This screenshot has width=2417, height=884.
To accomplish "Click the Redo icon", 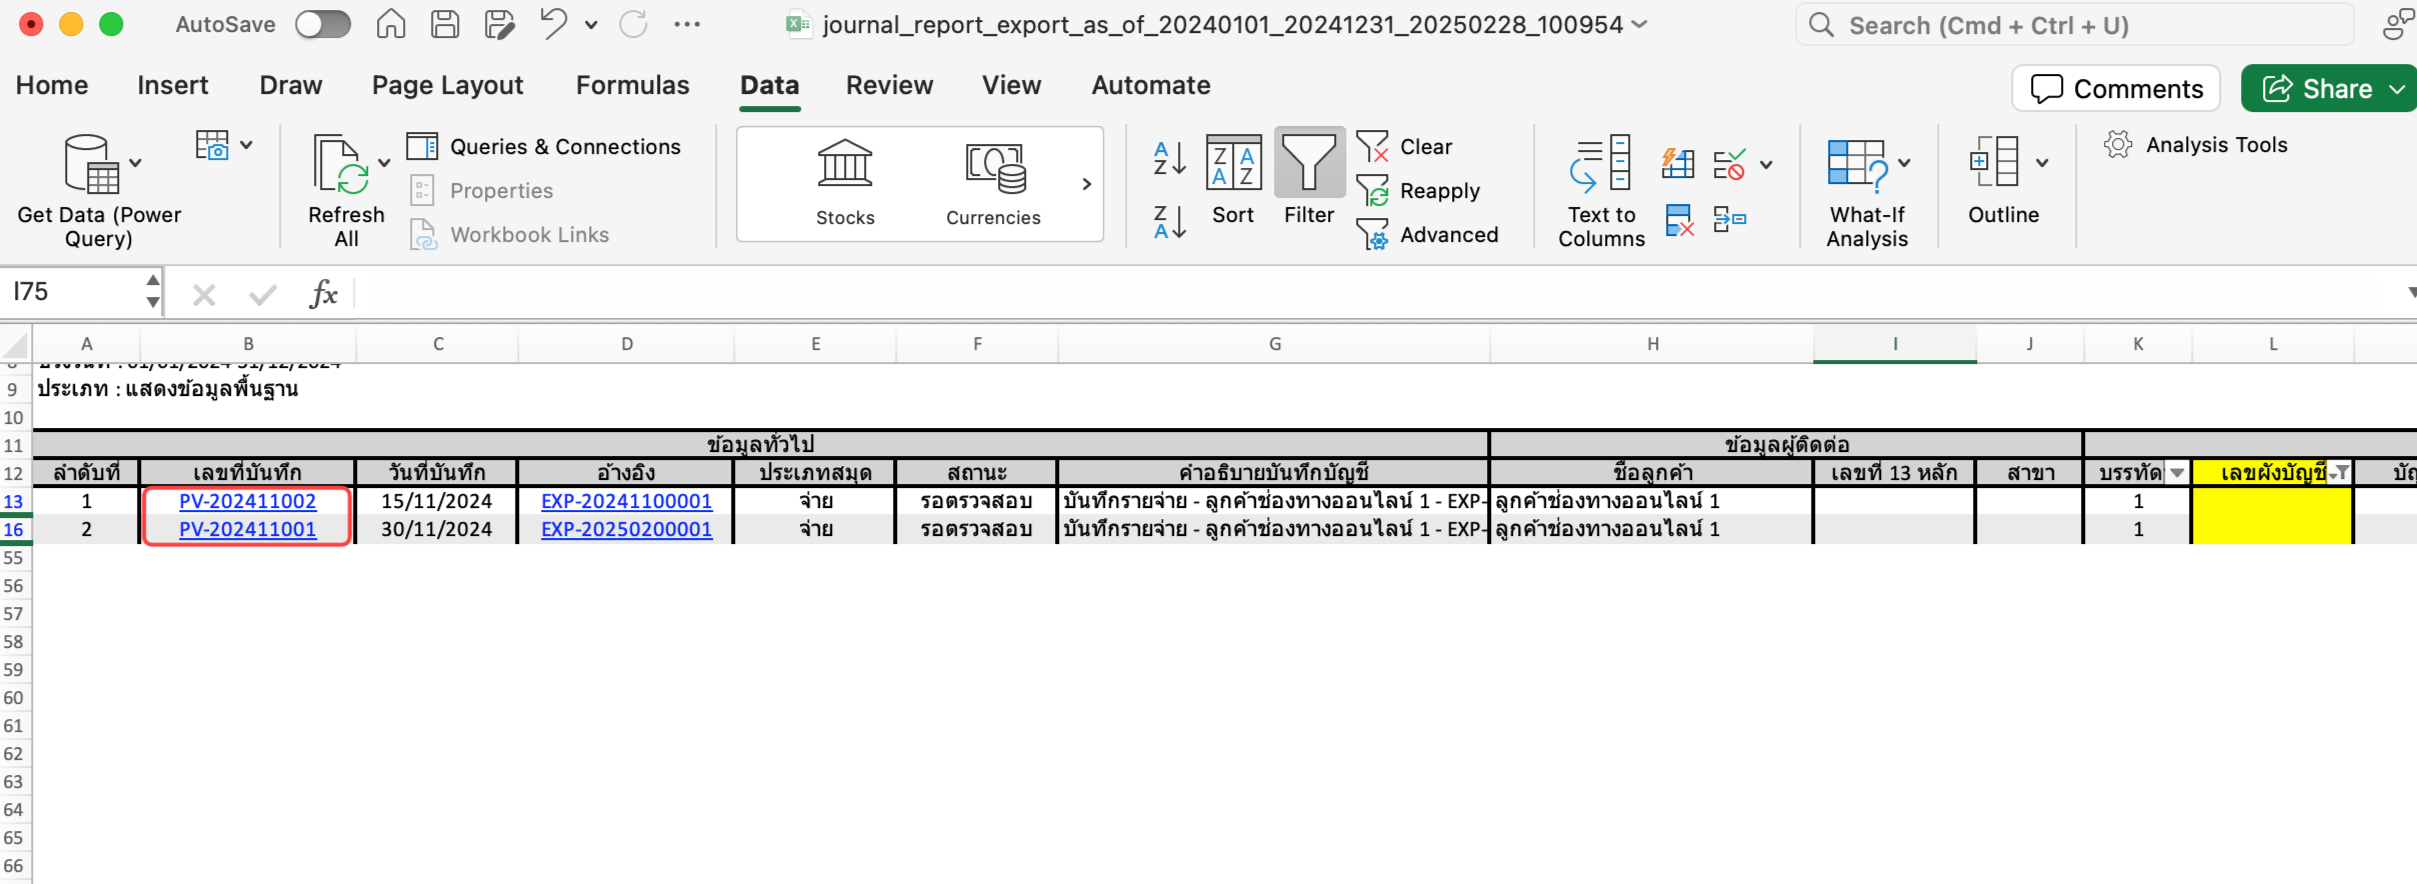I will 633,24.
